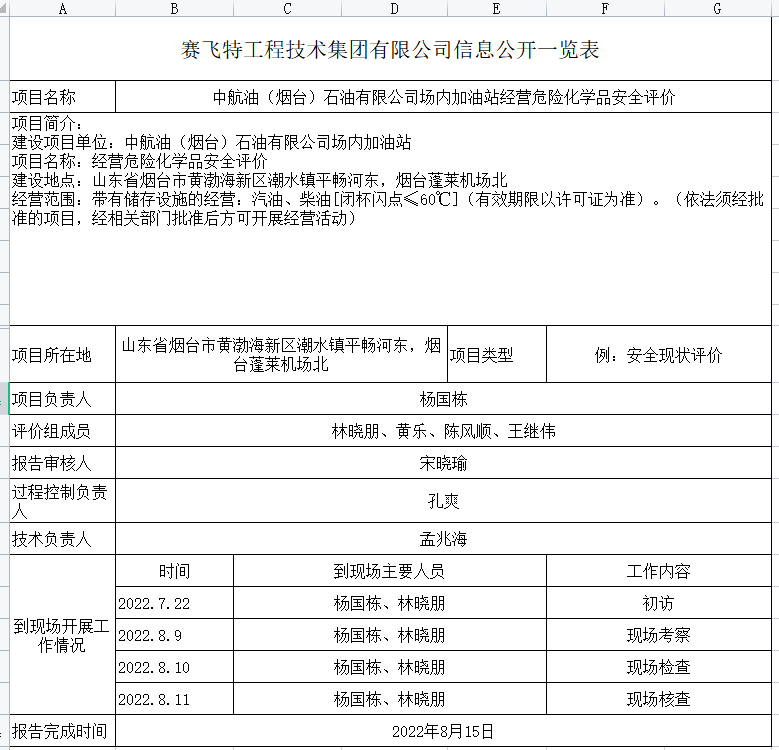
Task: Select cell 现场检查
Action: [659, 667]
